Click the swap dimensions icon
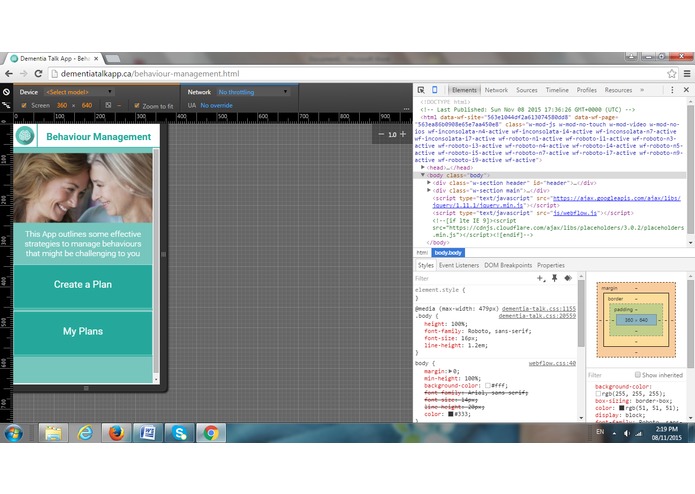Image resolution: width=695 pixels, height=494 pixels. (x=108, y=105)
